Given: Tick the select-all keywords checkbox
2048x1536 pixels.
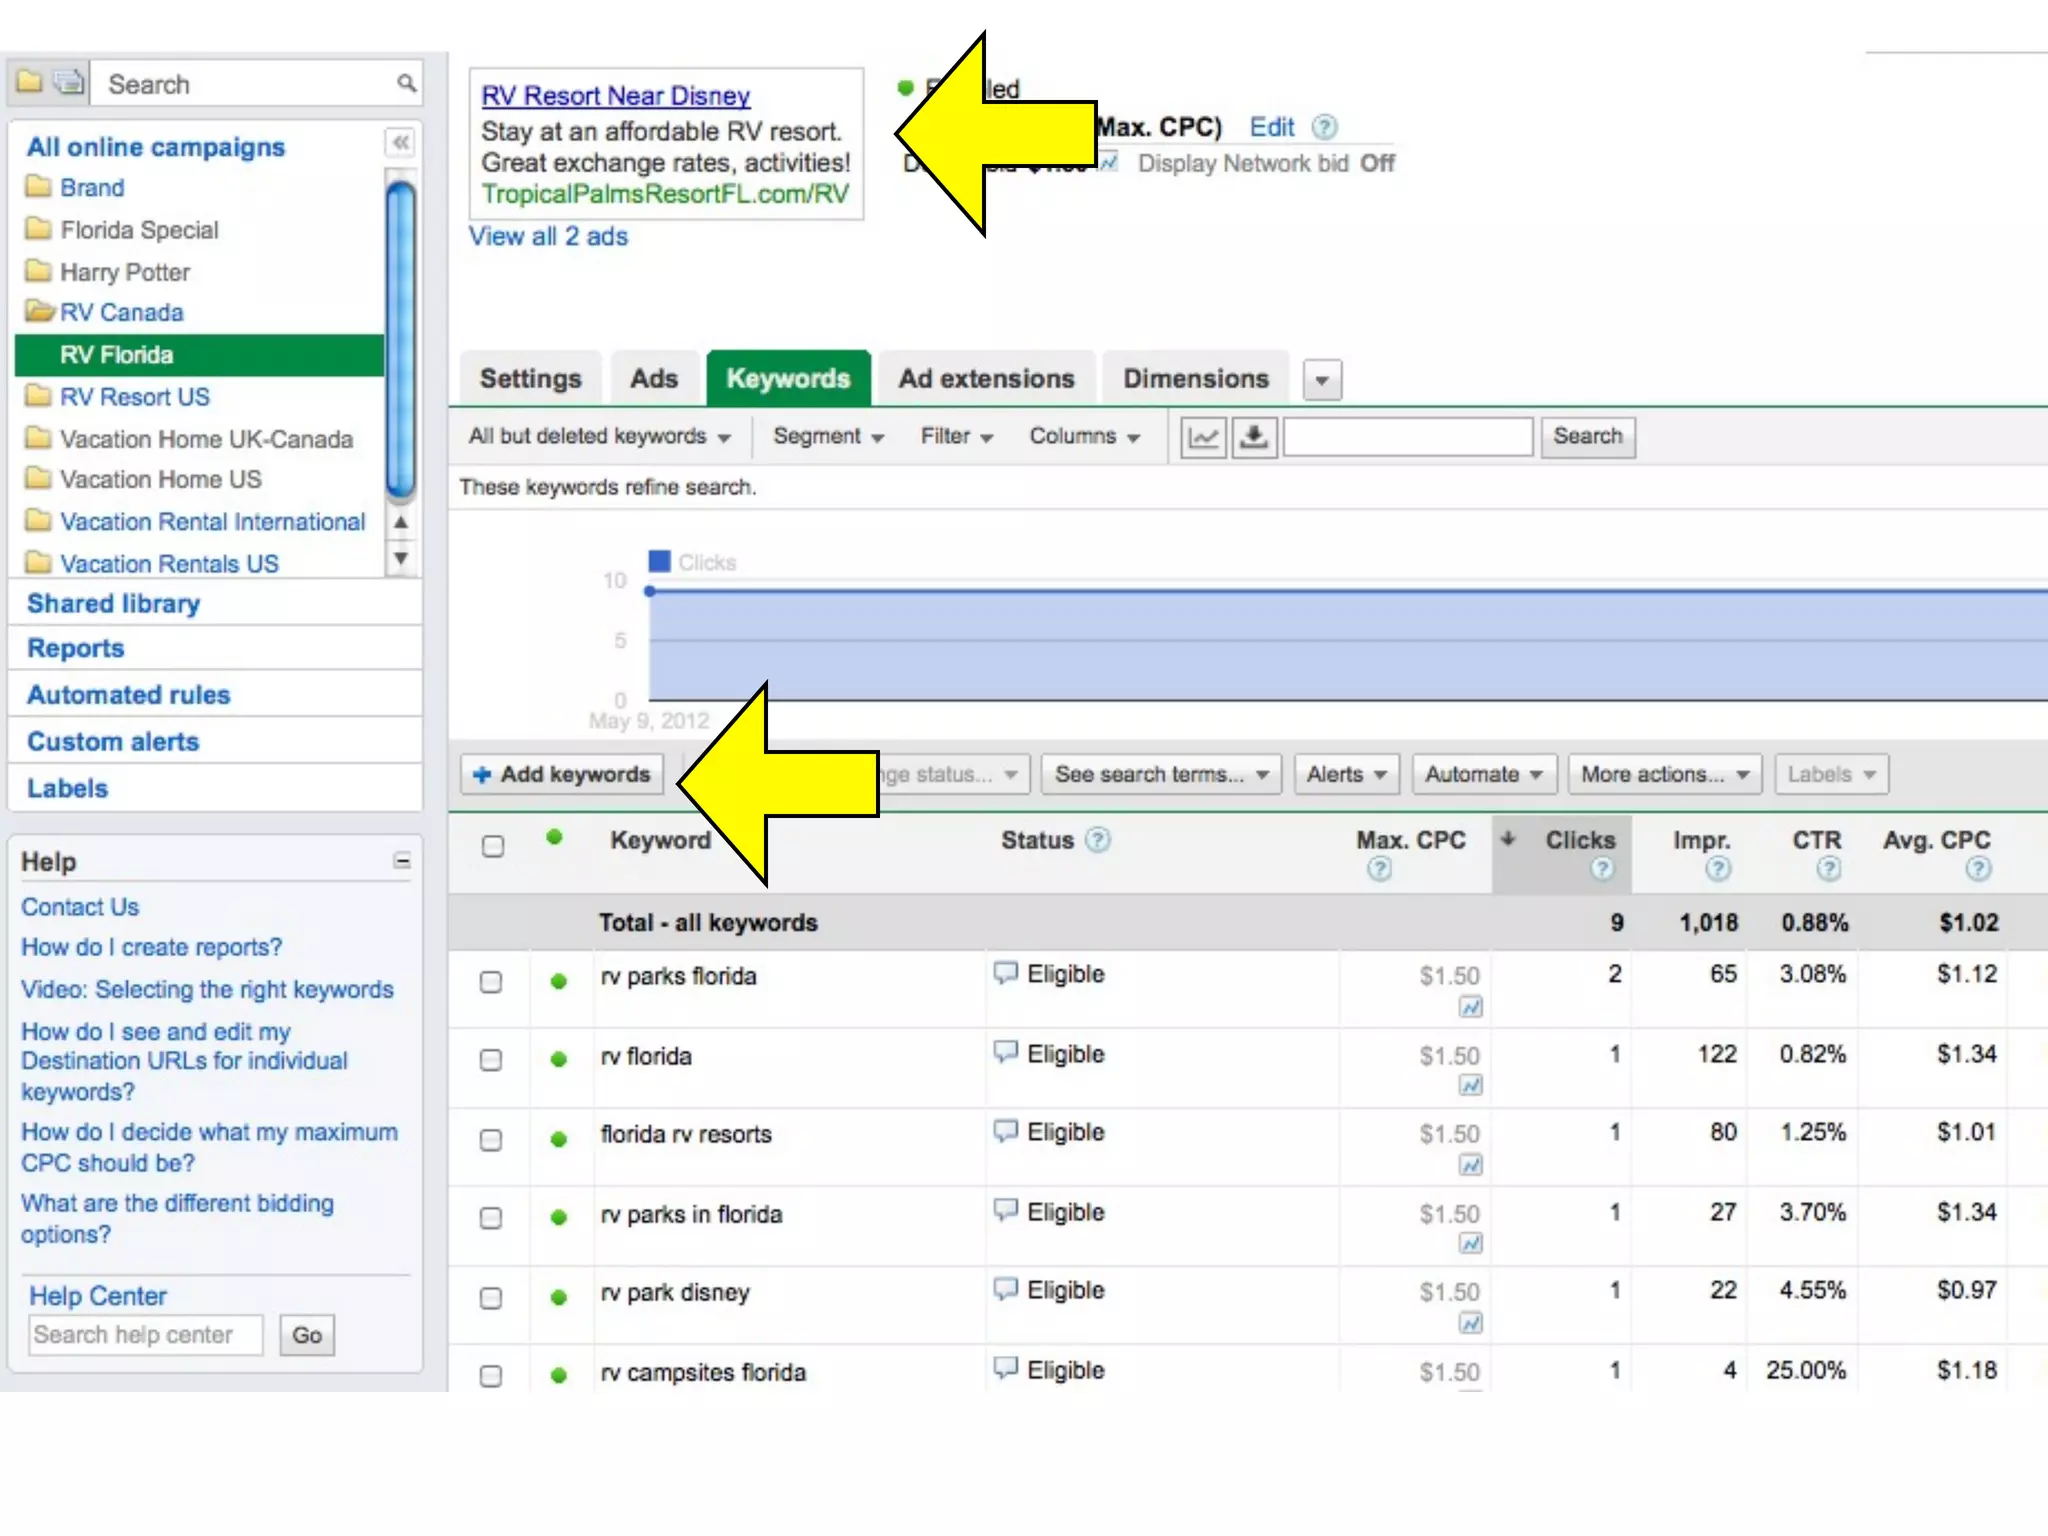Looking at the screenshot, I should (493, 846).
